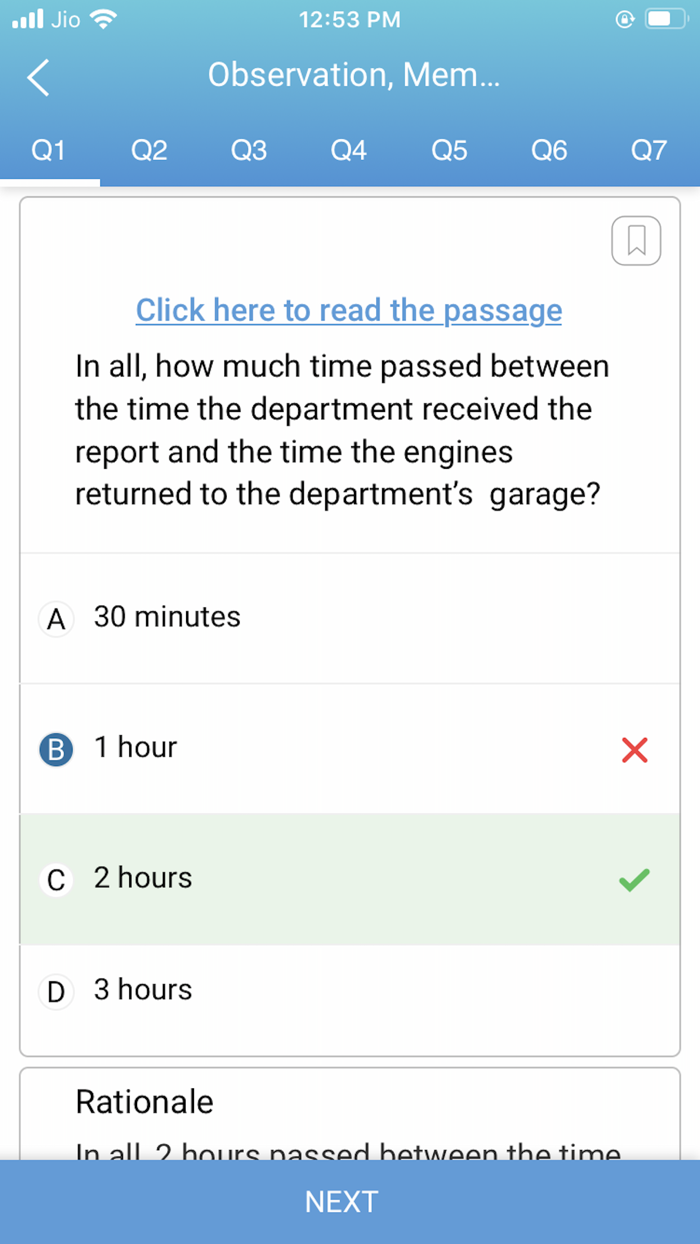Tap the Rationale section heading

[144, 1101]
